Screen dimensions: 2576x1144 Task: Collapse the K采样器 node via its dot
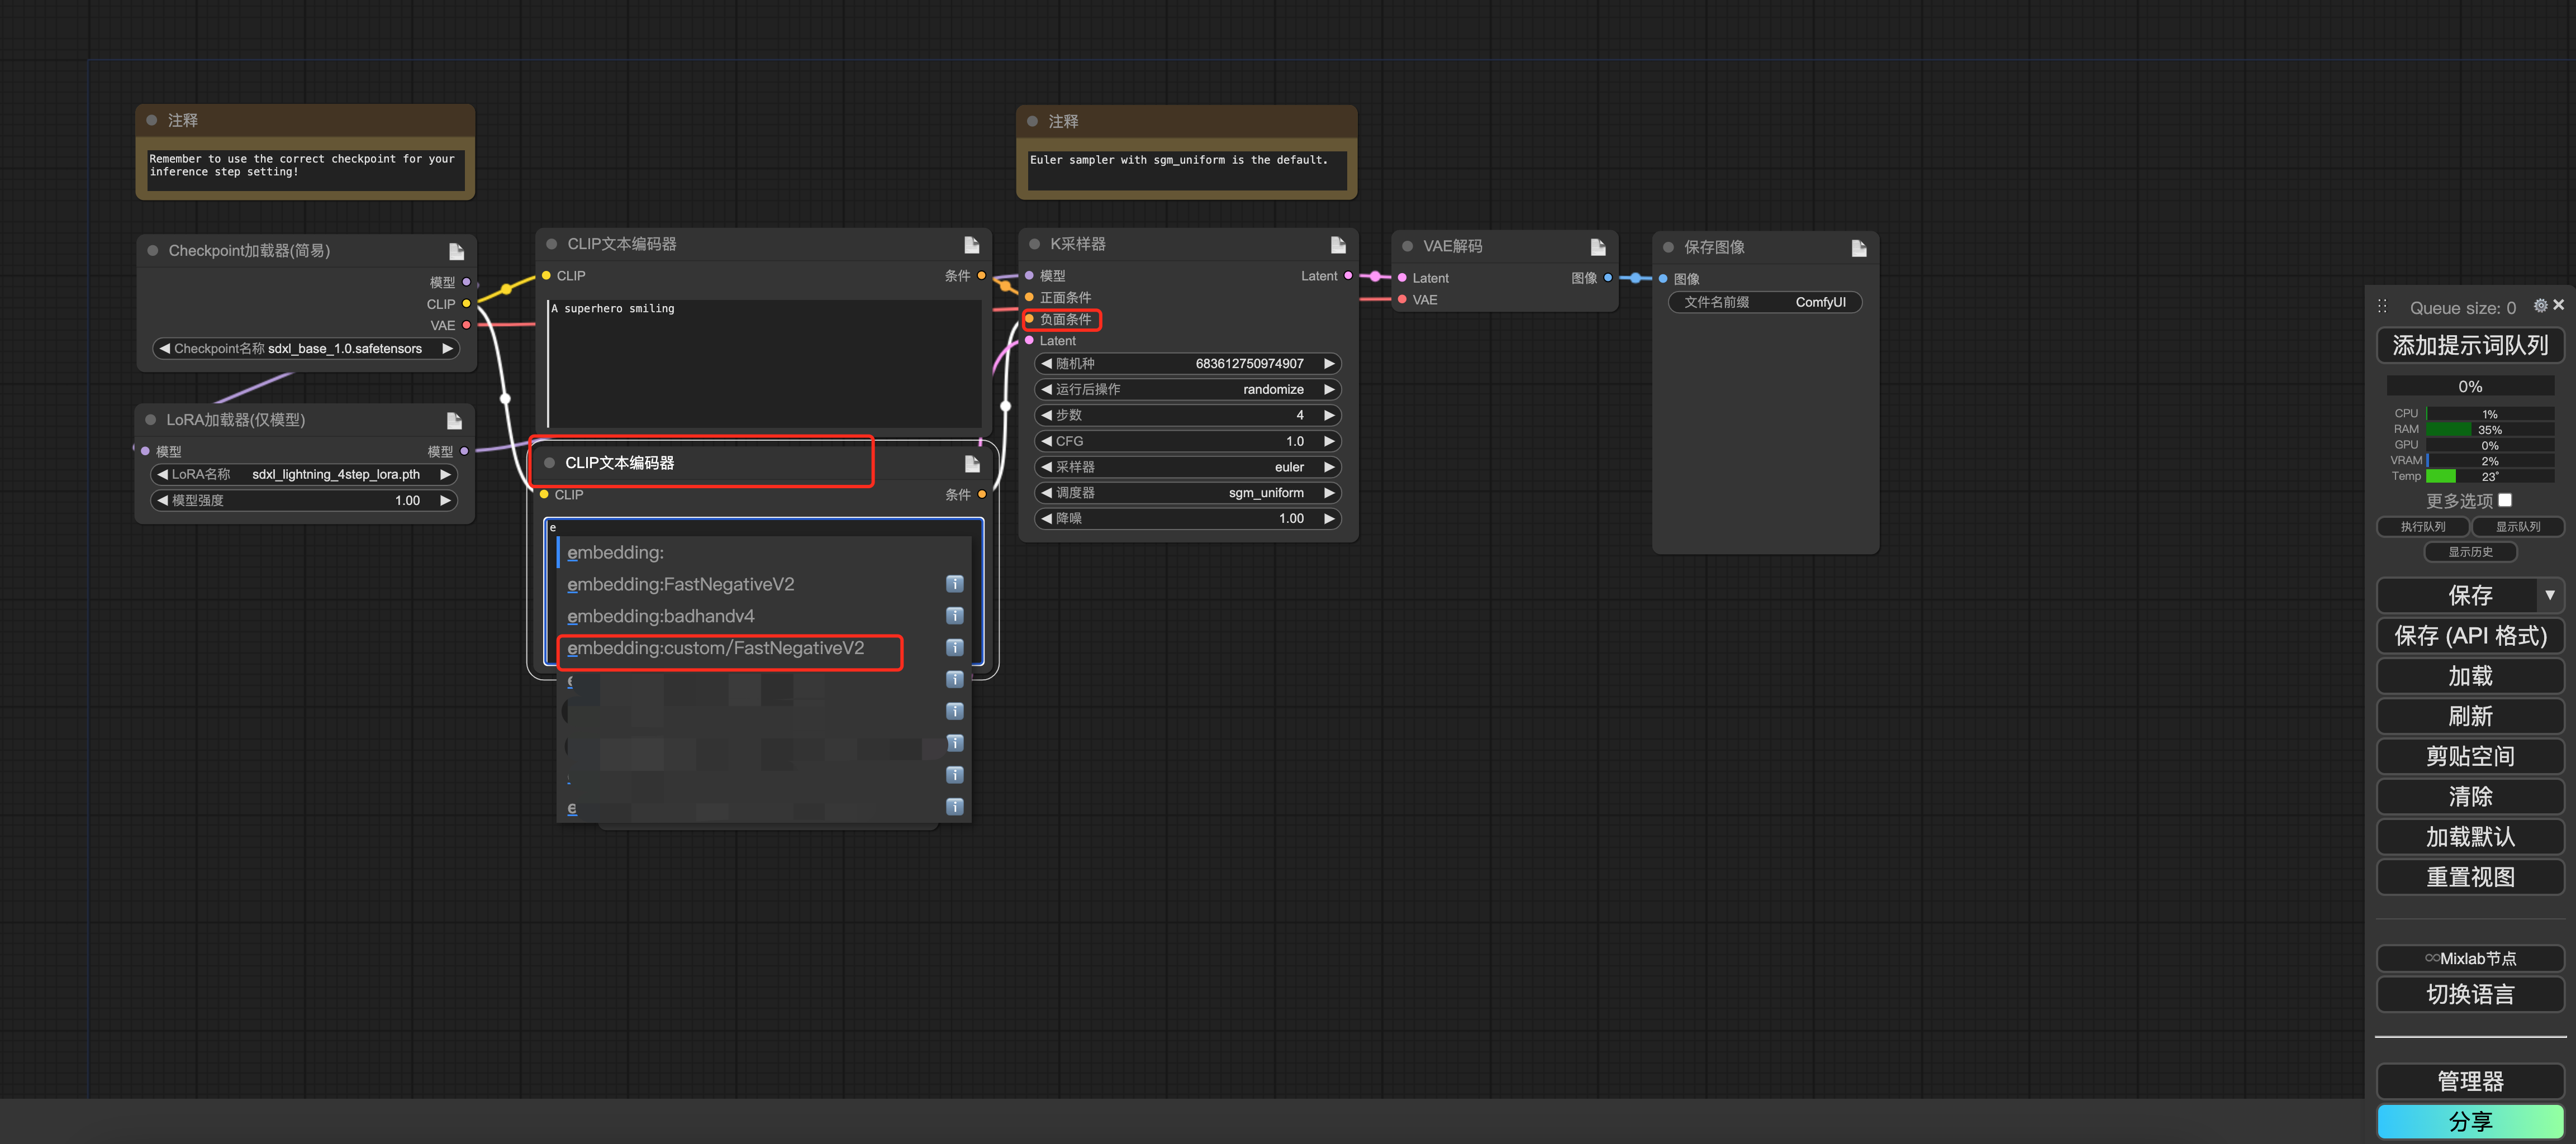pyautogui.click(x=1035, y=244)
